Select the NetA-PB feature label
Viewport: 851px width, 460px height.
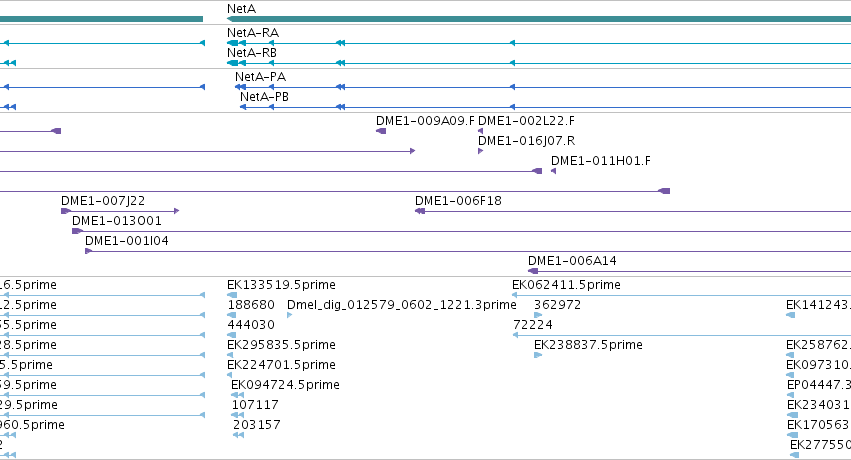click(264, 97)
